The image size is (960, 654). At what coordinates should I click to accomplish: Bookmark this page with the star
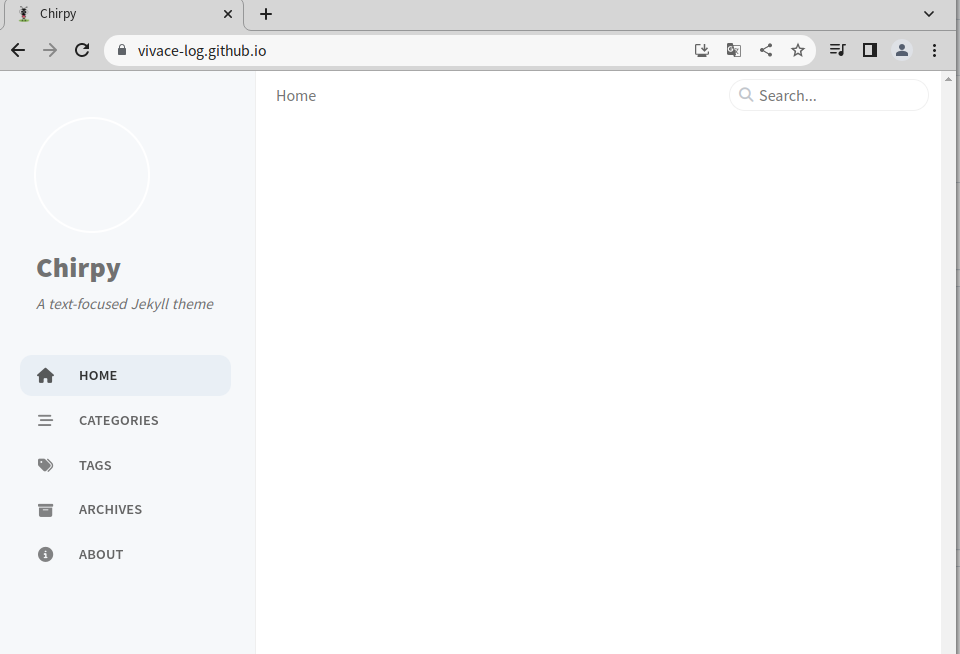(797, 50)
